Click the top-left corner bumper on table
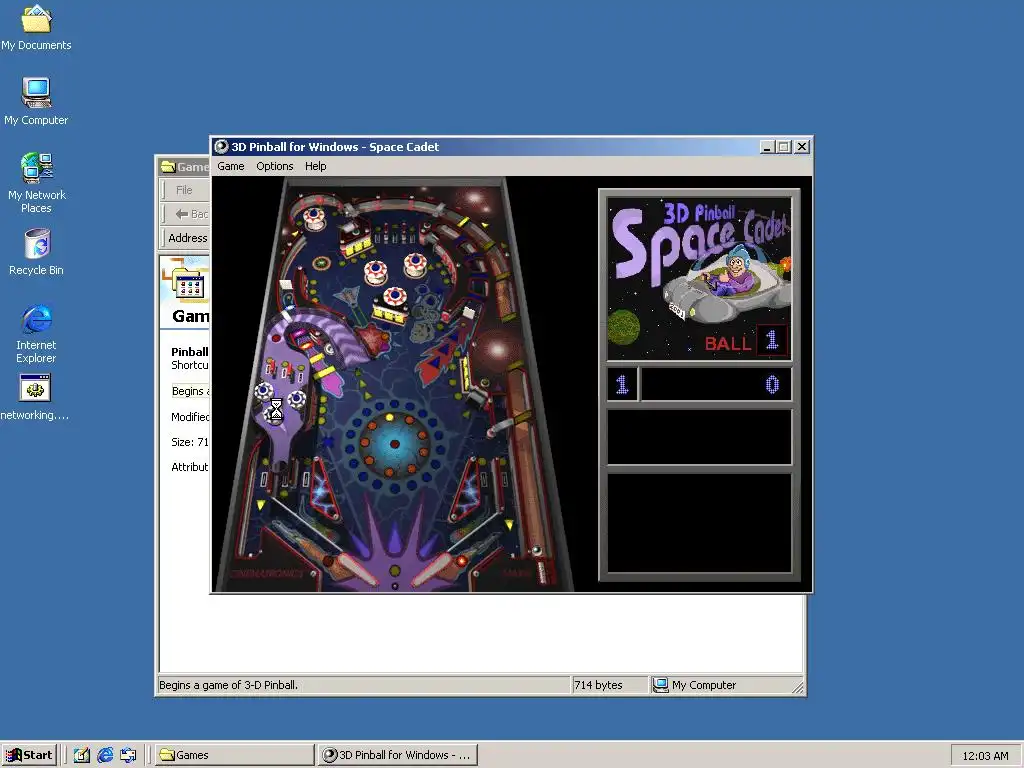This screenshot has width=1024, height=768. coord(314,217)
